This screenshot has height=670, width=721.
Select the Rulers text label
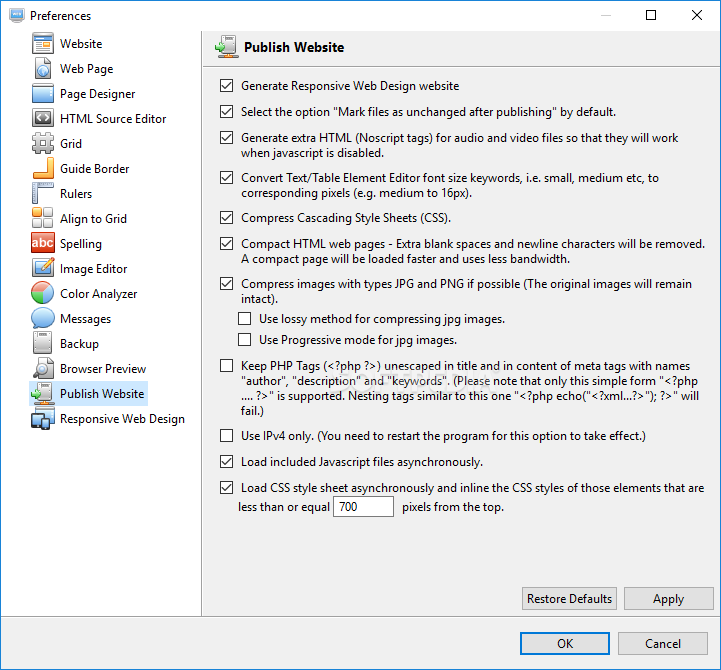click(x=76, y=194)
